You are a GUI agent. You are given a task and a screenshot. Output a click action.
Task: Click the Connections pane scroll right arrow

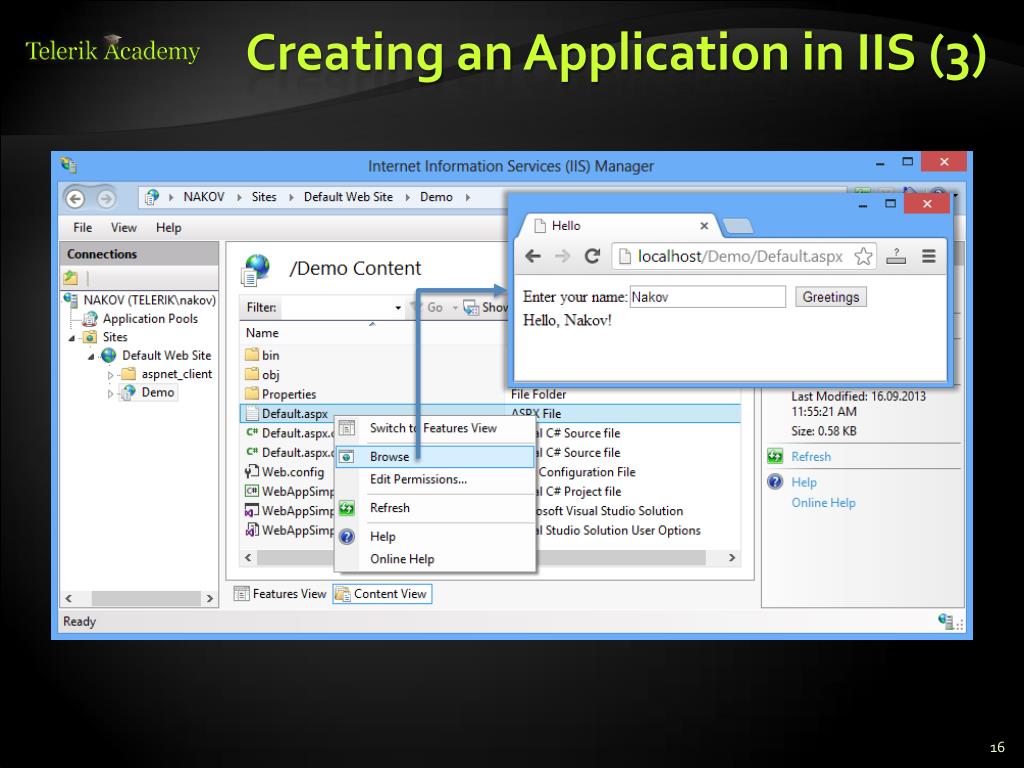pos(210,598)
